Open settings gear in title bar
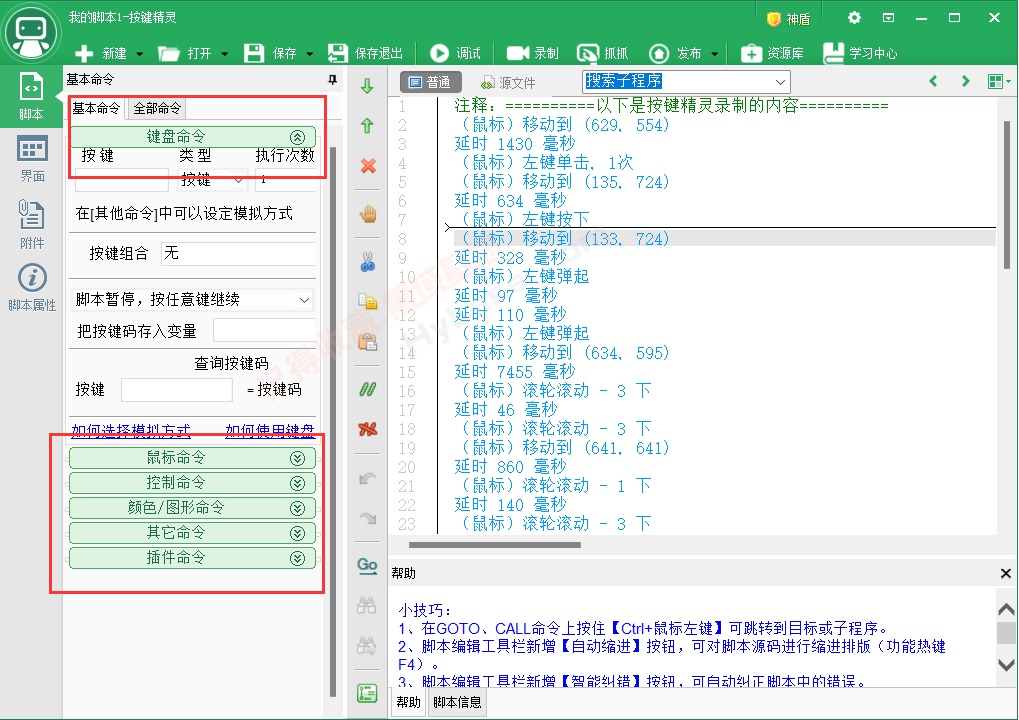 855,18
